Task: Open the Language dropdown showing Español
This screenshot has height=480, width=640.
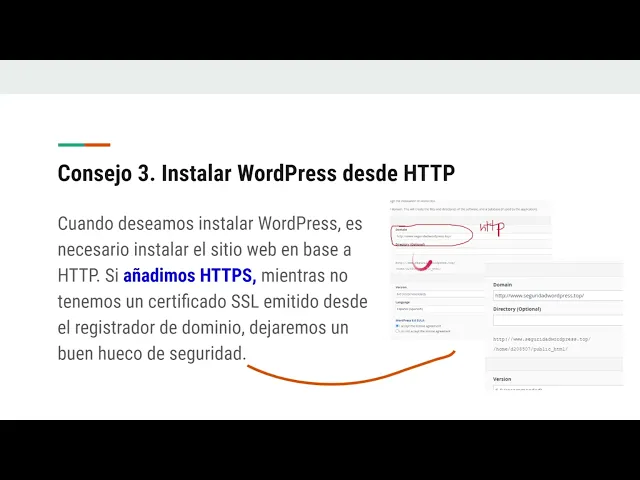Action: pos(440,309)
